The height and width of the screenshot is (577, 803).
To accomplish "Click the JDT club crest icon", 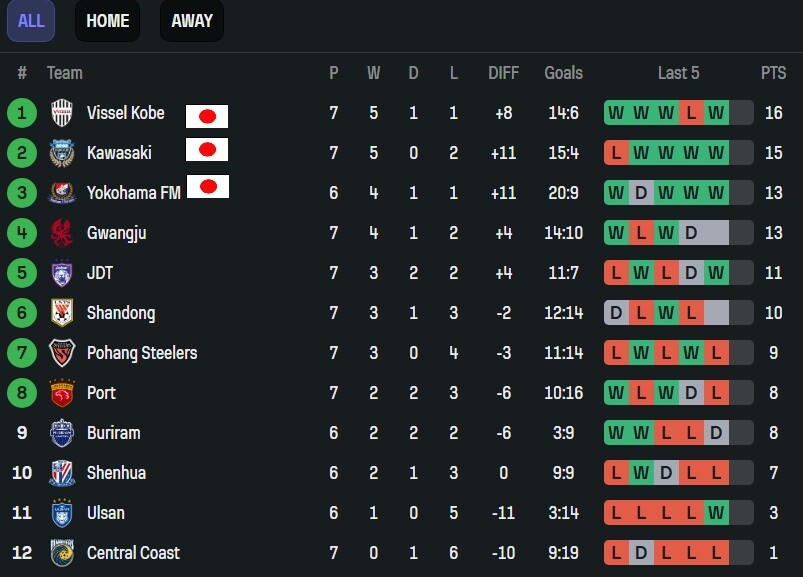I will (62, 273).
